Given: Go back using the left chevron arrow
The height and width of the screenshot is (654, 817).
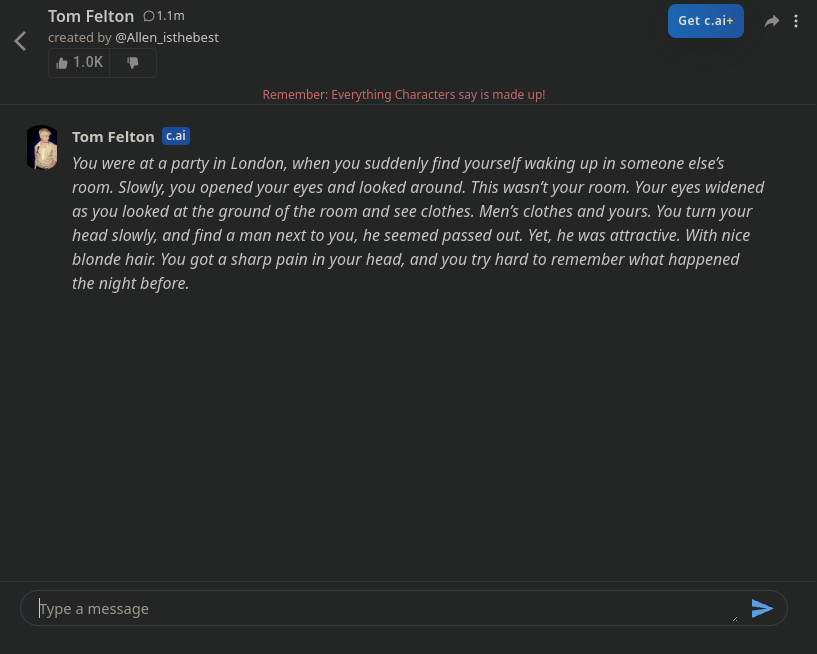Looking at the screenshot, I should point(20,41).
